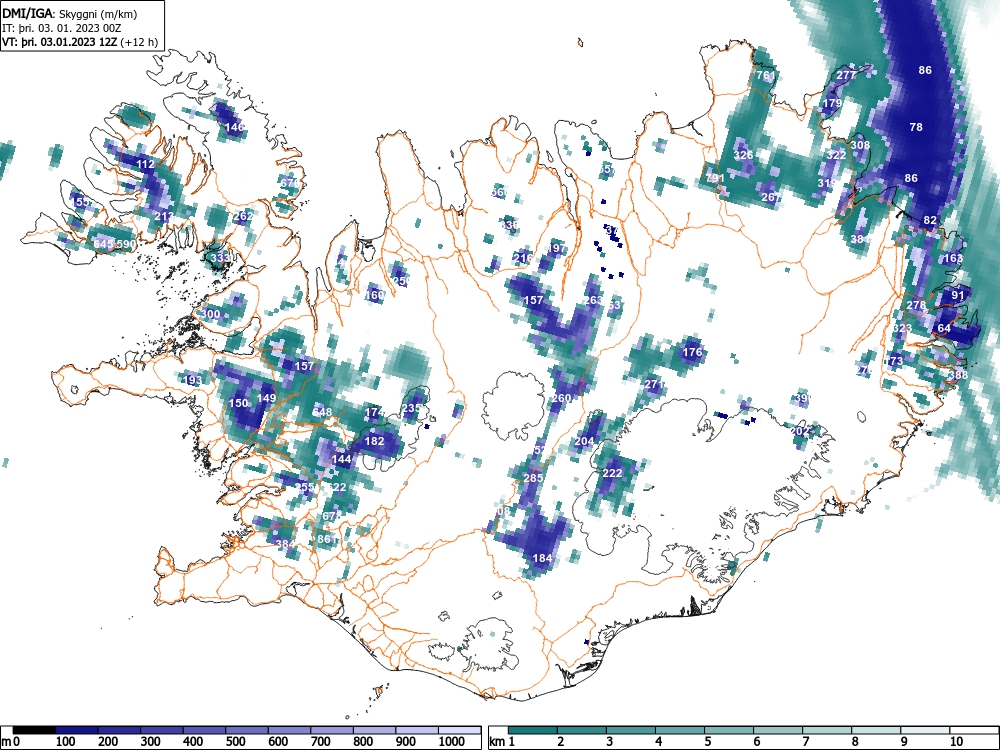Select the teal swatch between km 4 and 5
Viewport: 1000px width, 750px height.
coord(680,730)
